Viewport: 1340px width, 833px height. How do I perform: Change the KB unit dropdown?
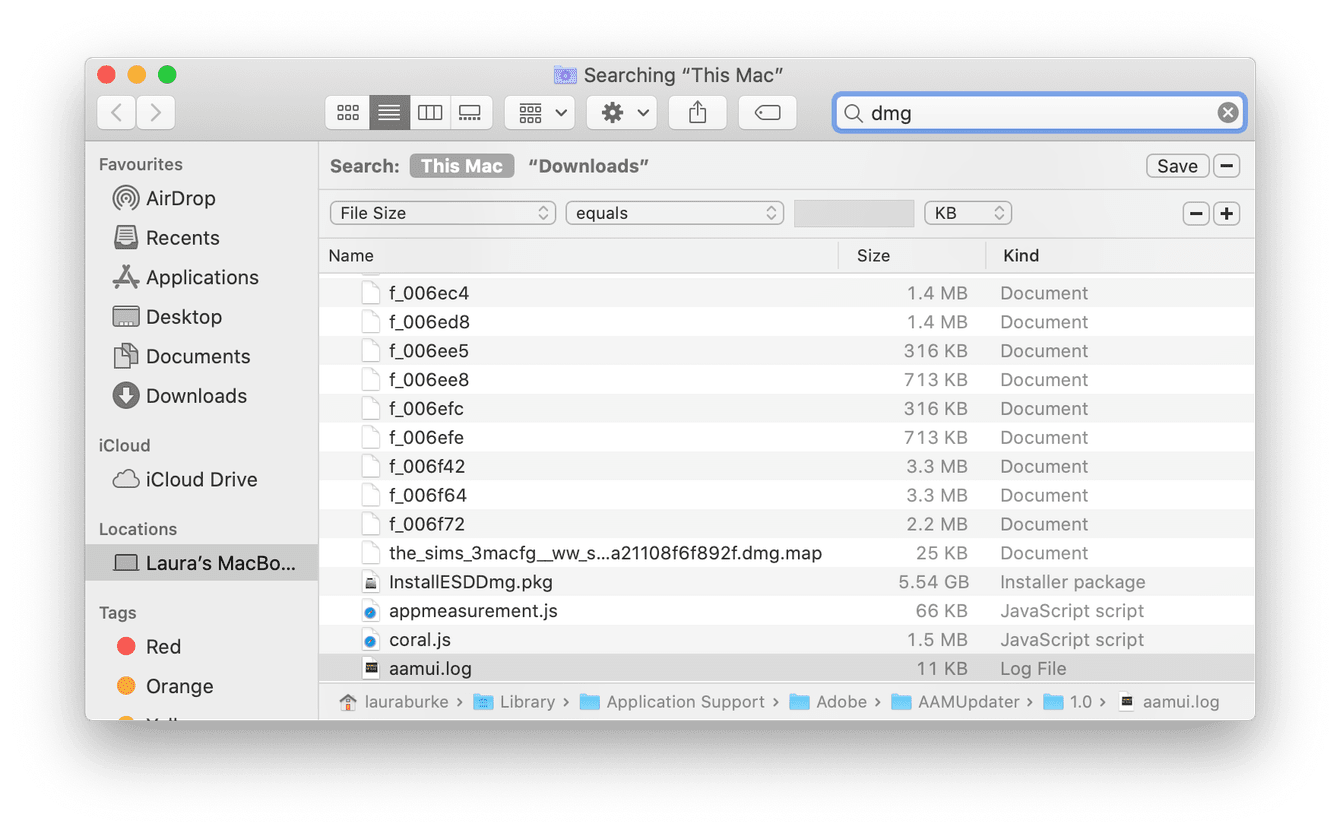(x=967, y=212)
